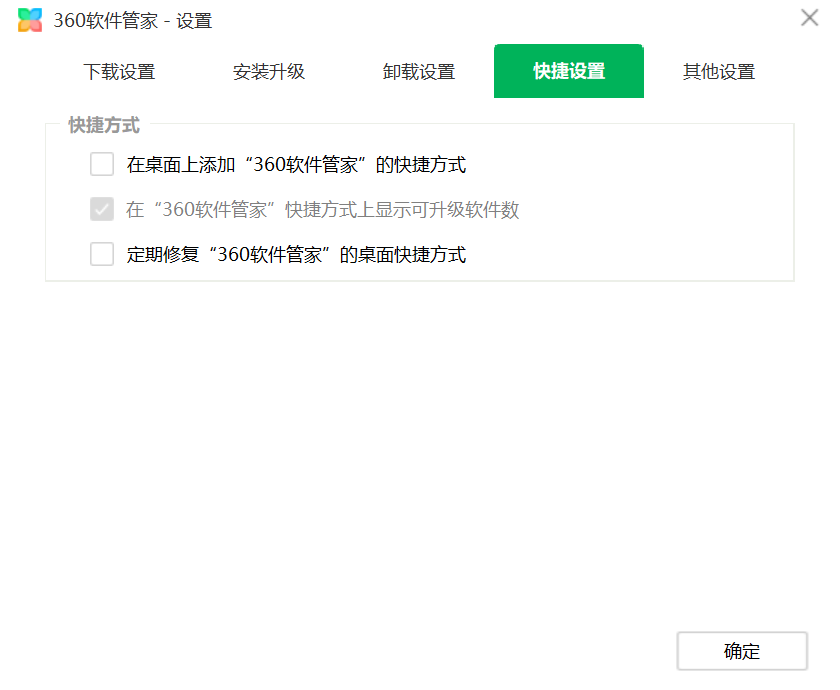Go to the 卸载设置 tab
This screenshot has height=690, width=840.
419,71
